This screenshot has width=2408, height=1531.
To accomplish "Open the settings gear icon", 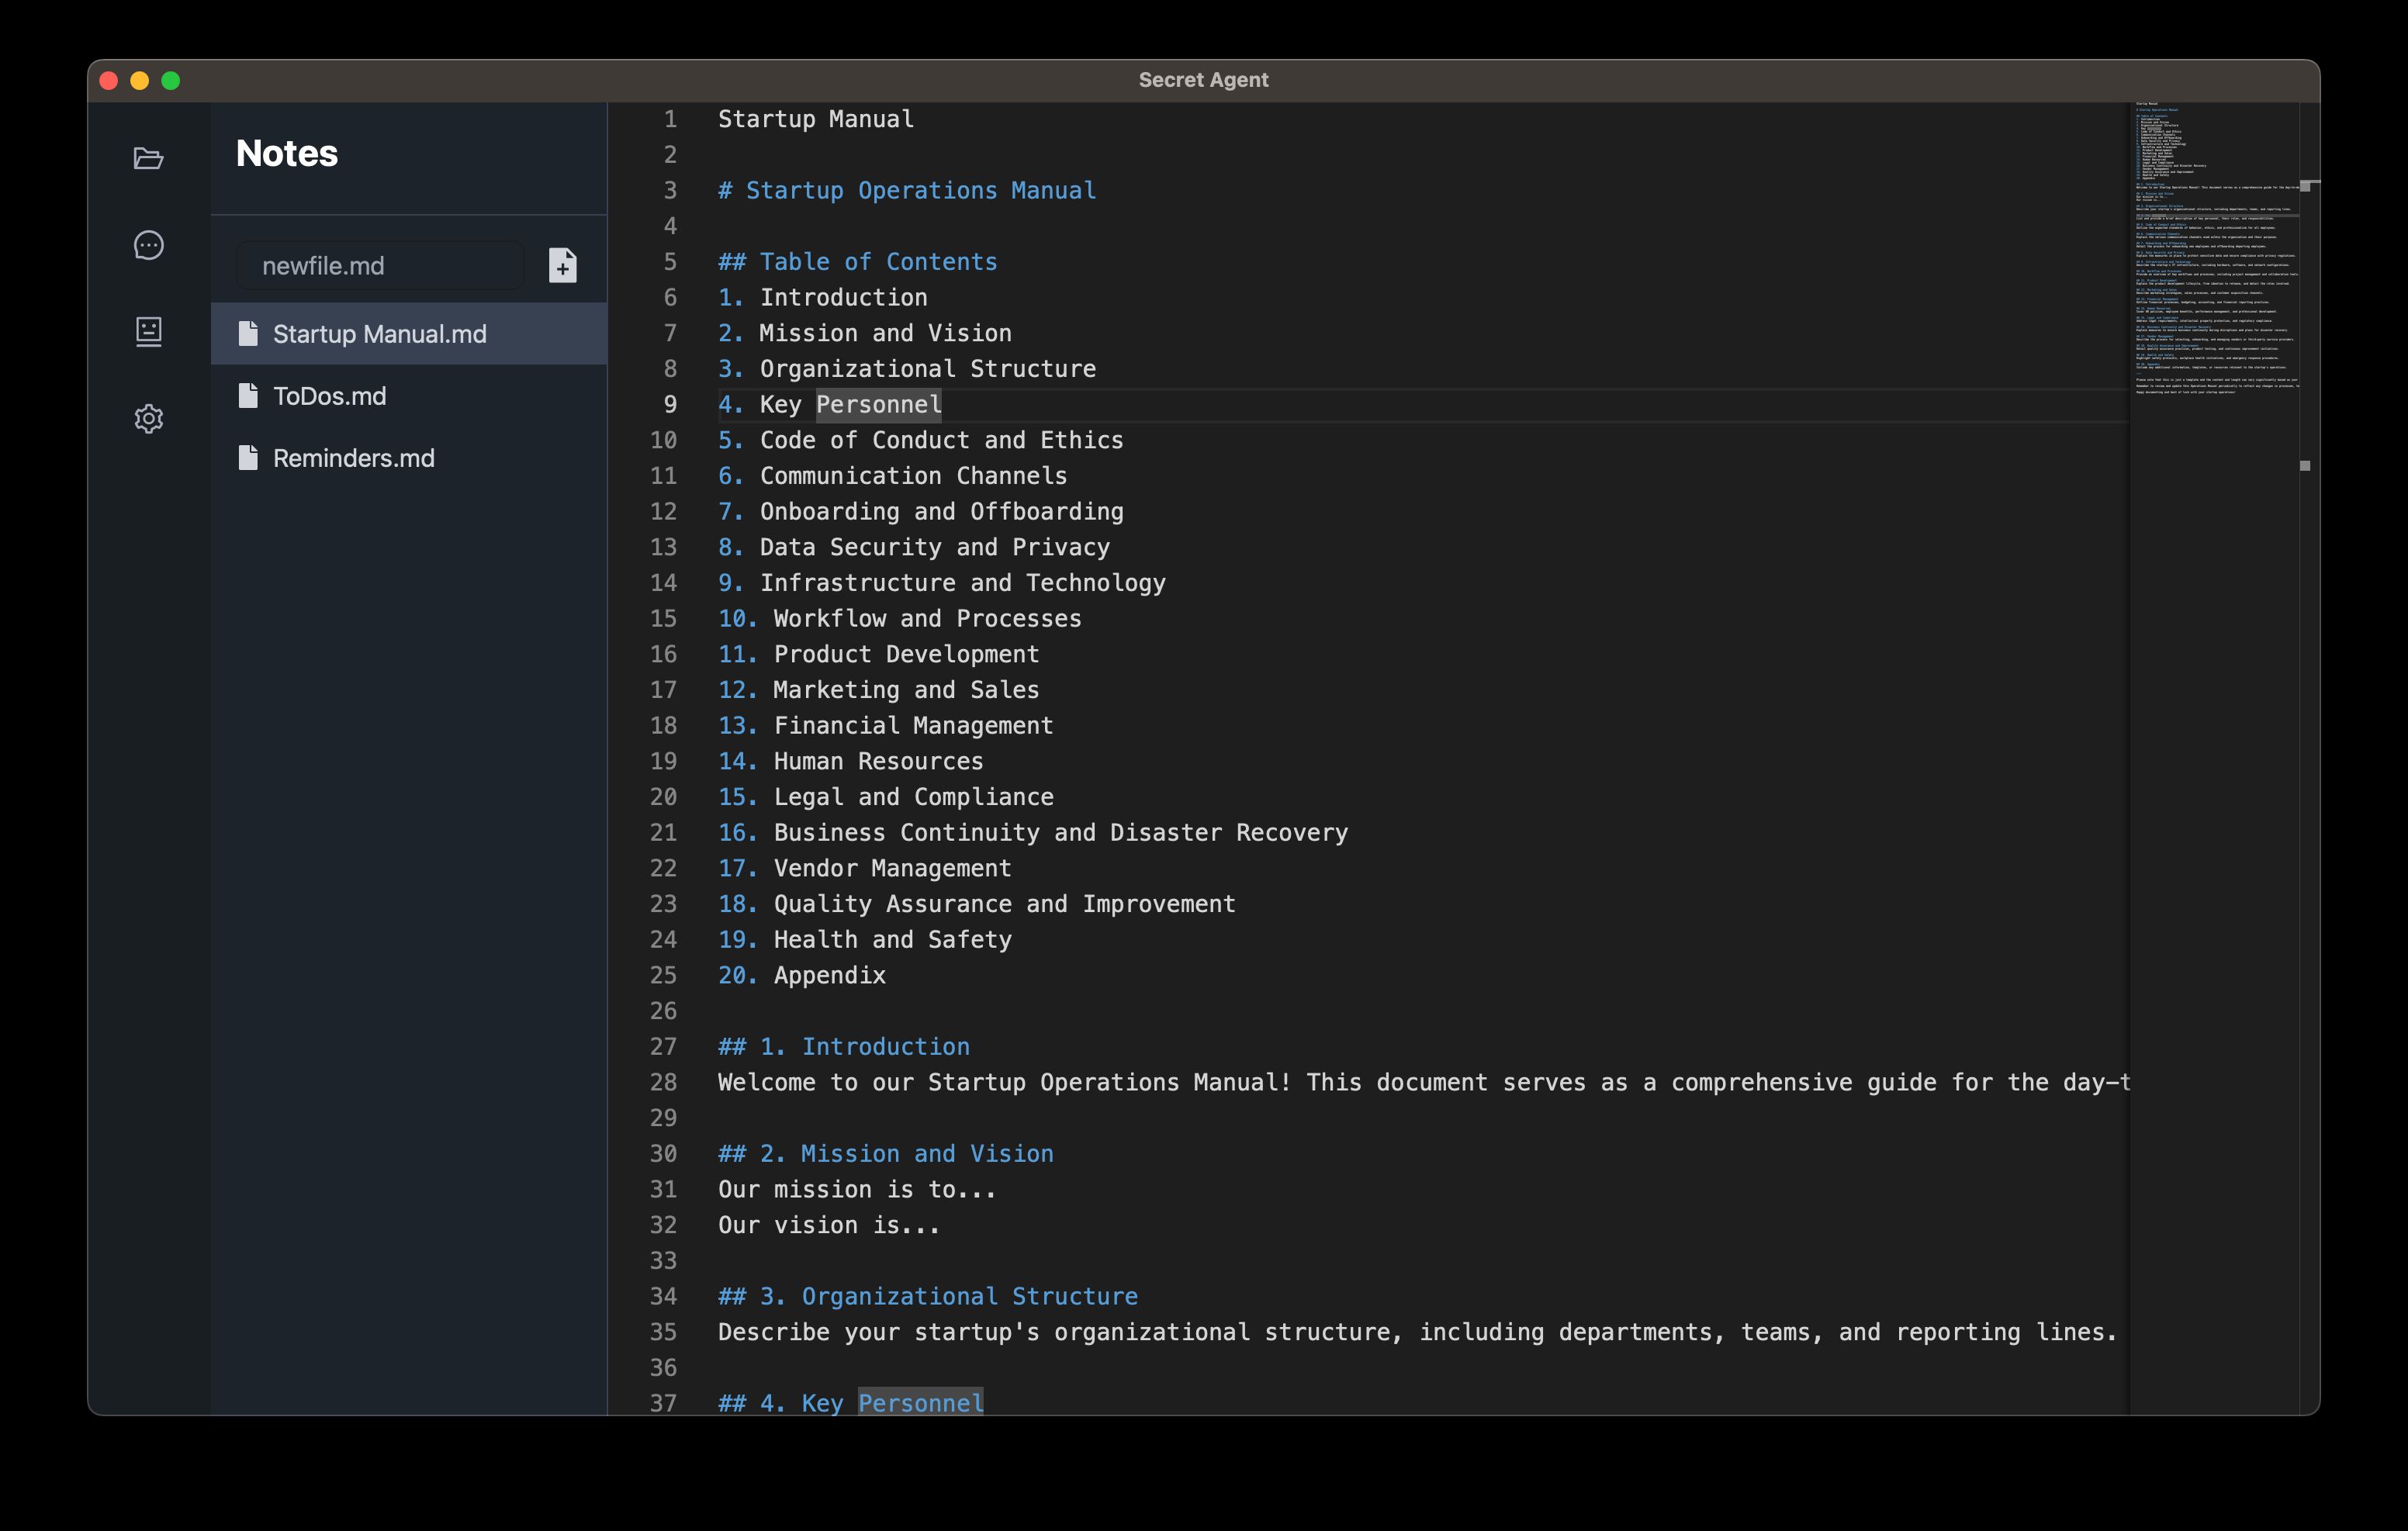I will [148, 418].
